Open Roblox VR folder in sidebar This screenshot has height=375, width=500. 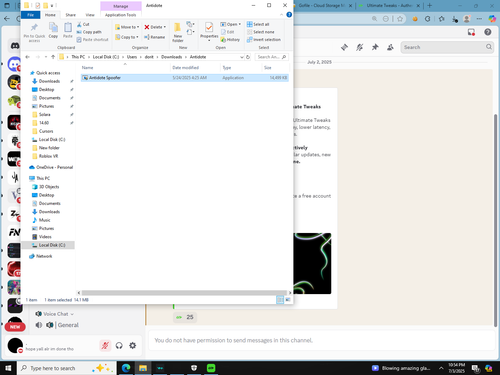[48, 156]
